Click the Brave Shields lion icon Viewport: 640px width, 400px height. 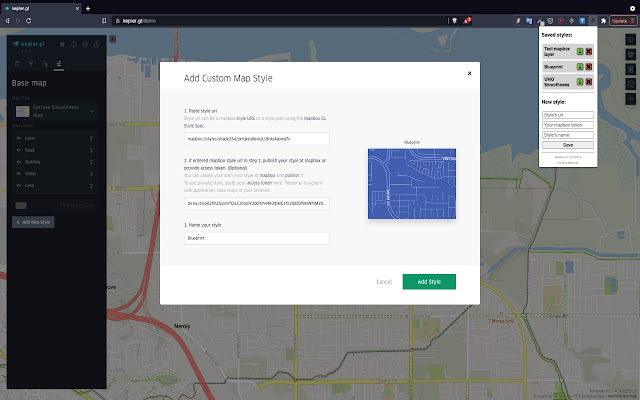(454, 21)
